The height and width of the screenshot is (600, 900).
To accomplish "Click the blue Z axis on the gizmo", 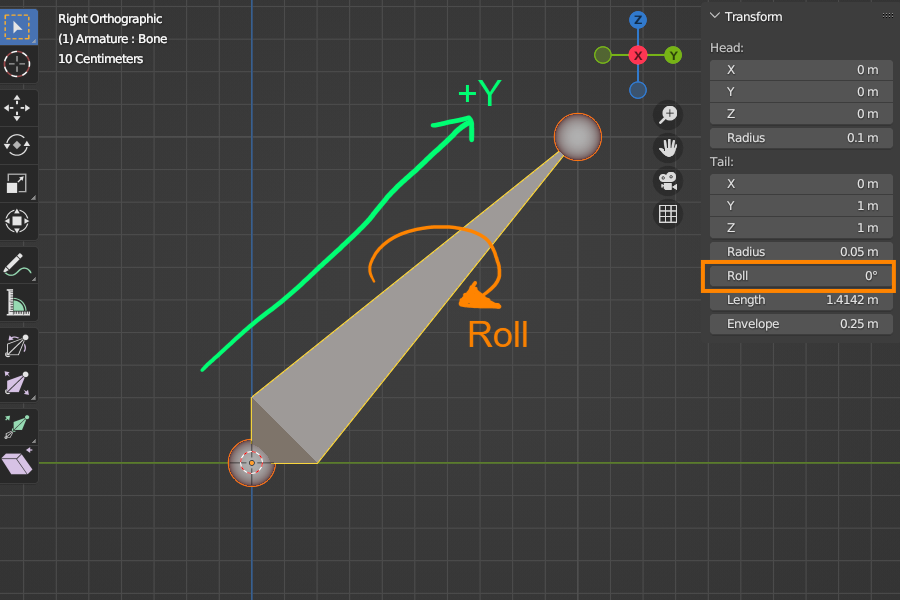I will pos(638,20).
